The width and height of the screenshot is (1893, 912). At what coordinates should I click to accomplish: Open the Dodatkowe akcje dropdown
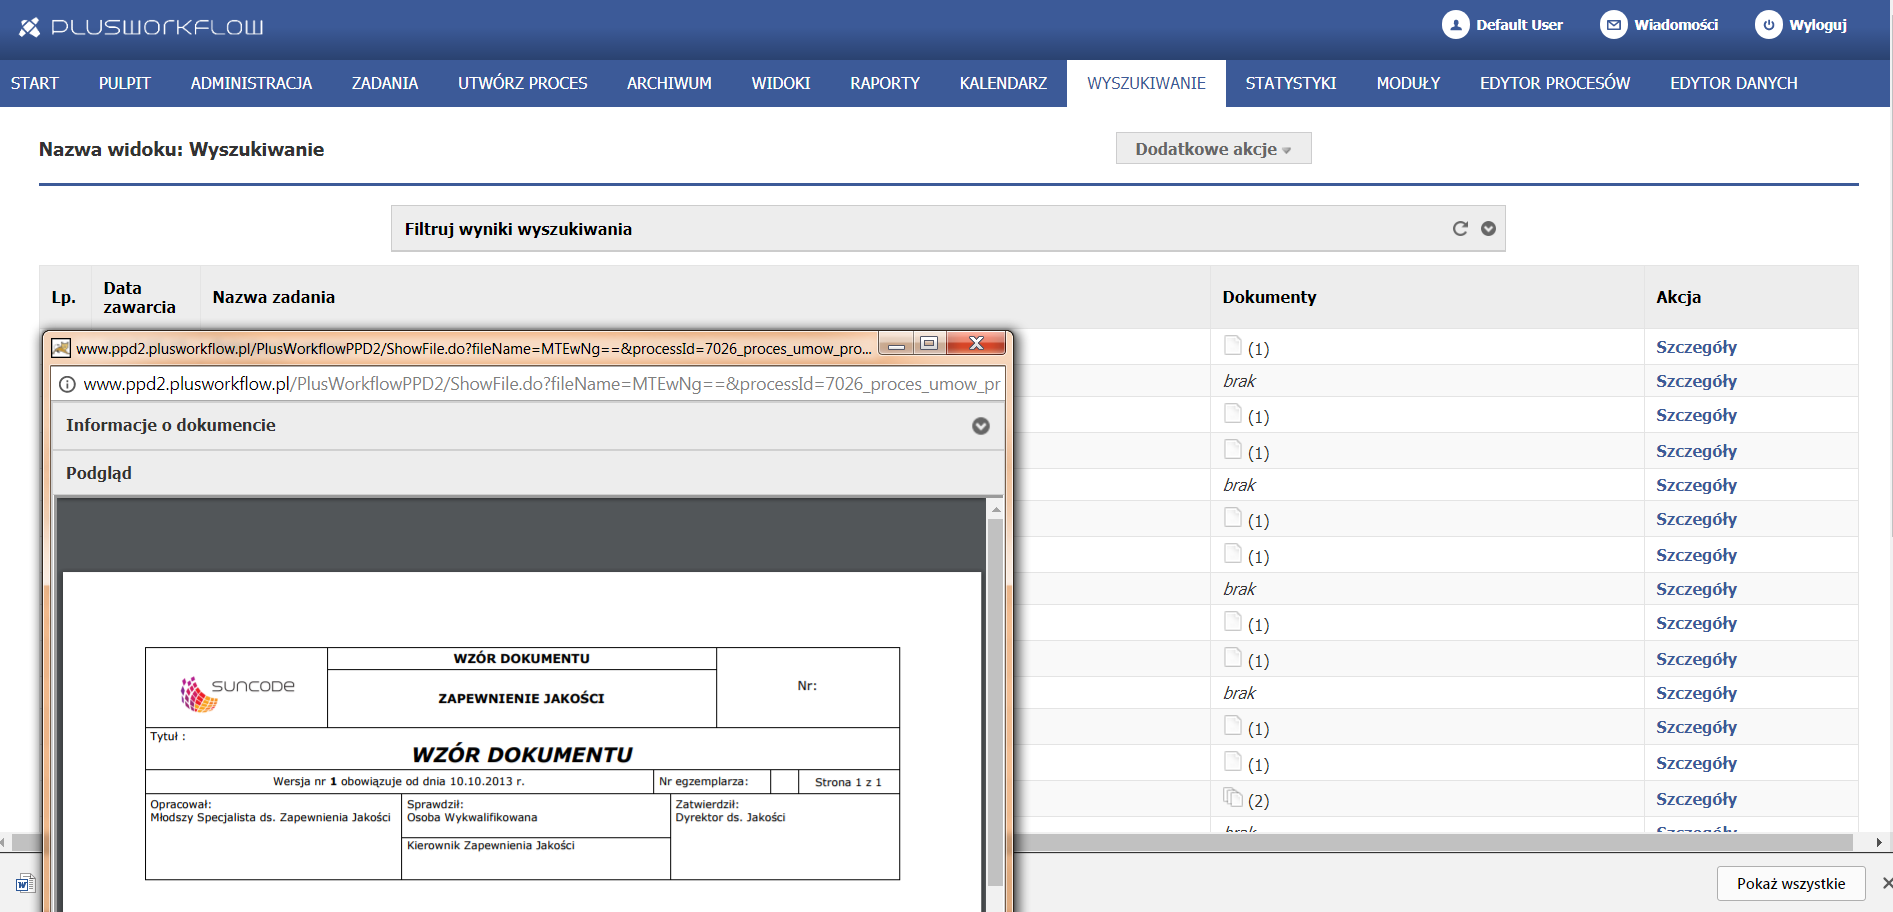[x=1213, y=149]
